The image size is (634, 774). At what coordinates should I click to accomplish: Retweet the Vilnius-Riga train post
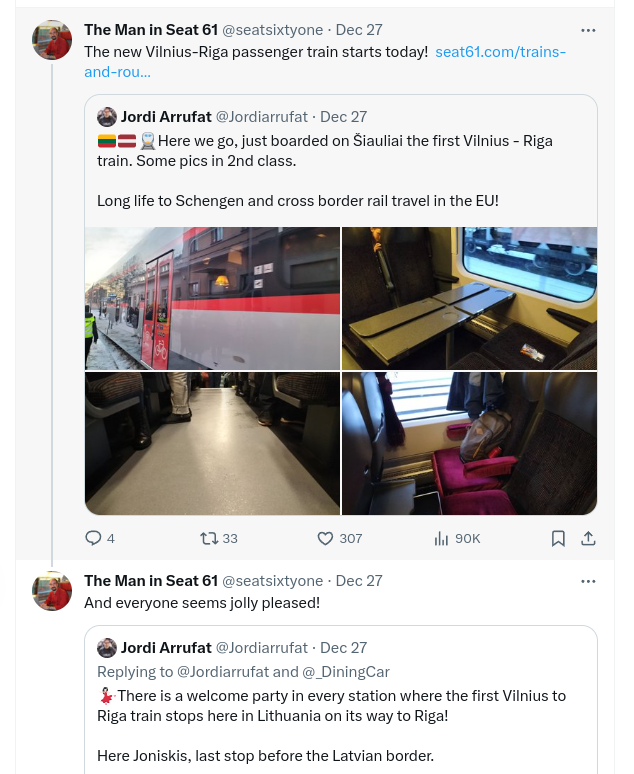[209, 538]
